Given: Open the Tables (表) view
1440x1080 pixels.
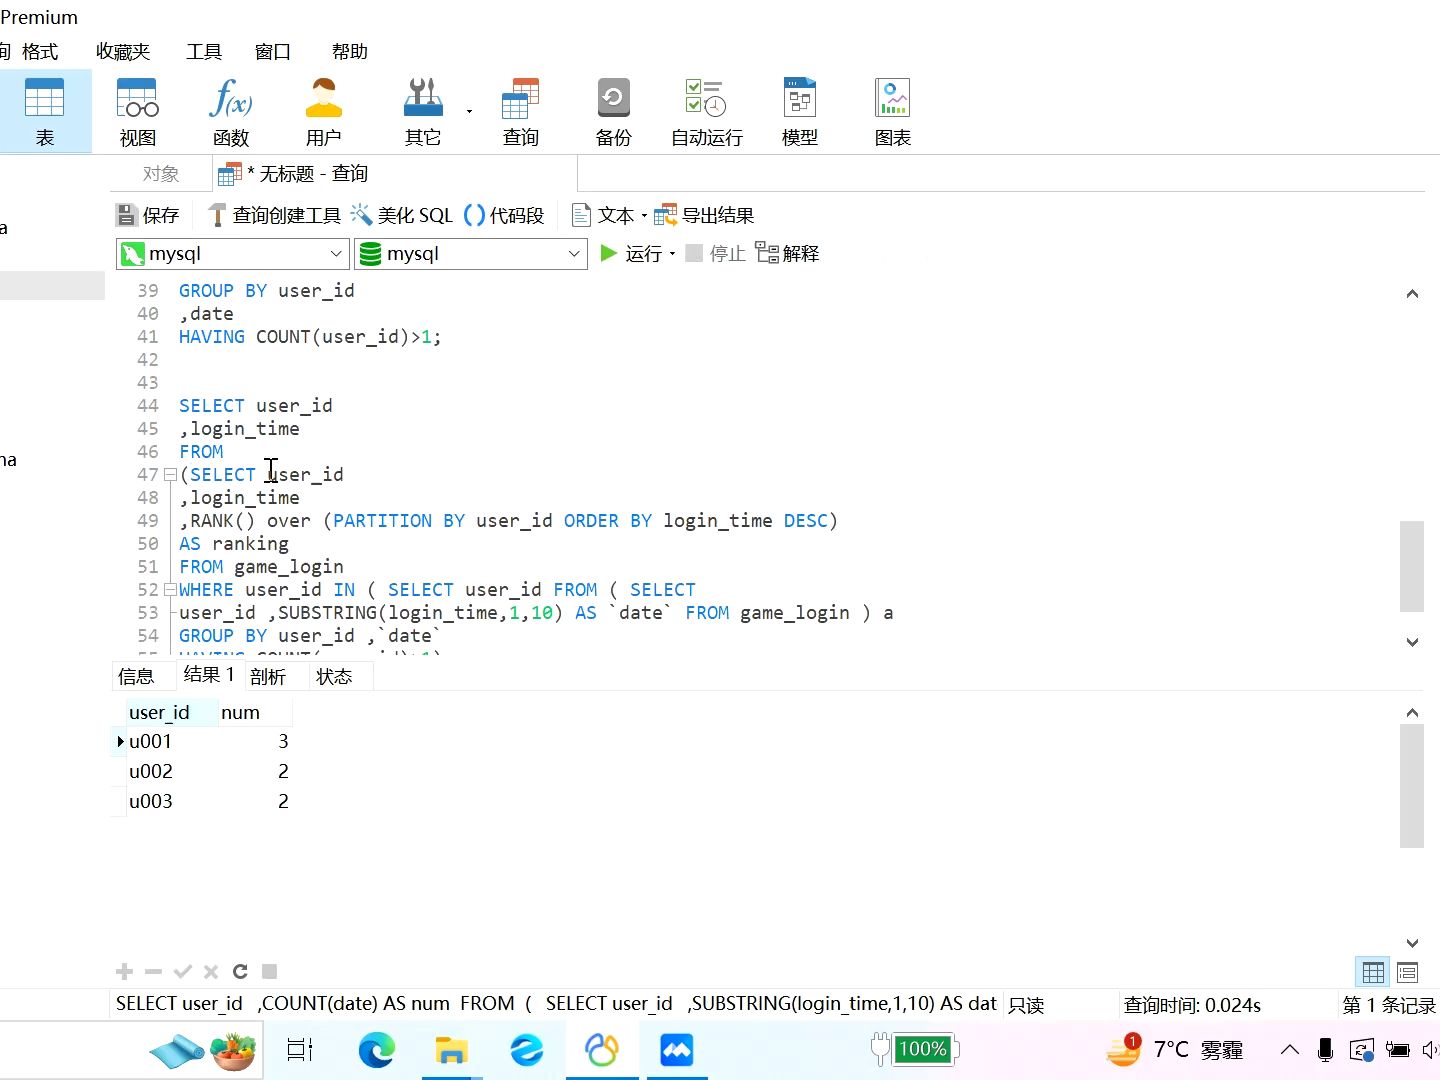Looking at the screenshot, I should [46, 110].
